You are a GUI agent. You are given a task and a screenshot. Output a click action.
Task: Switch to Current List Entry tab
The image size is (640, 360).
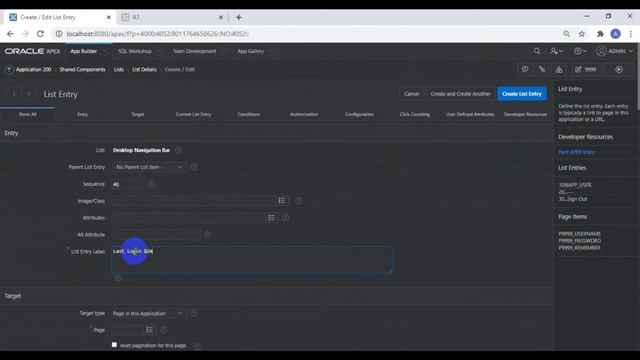(193, 114)
